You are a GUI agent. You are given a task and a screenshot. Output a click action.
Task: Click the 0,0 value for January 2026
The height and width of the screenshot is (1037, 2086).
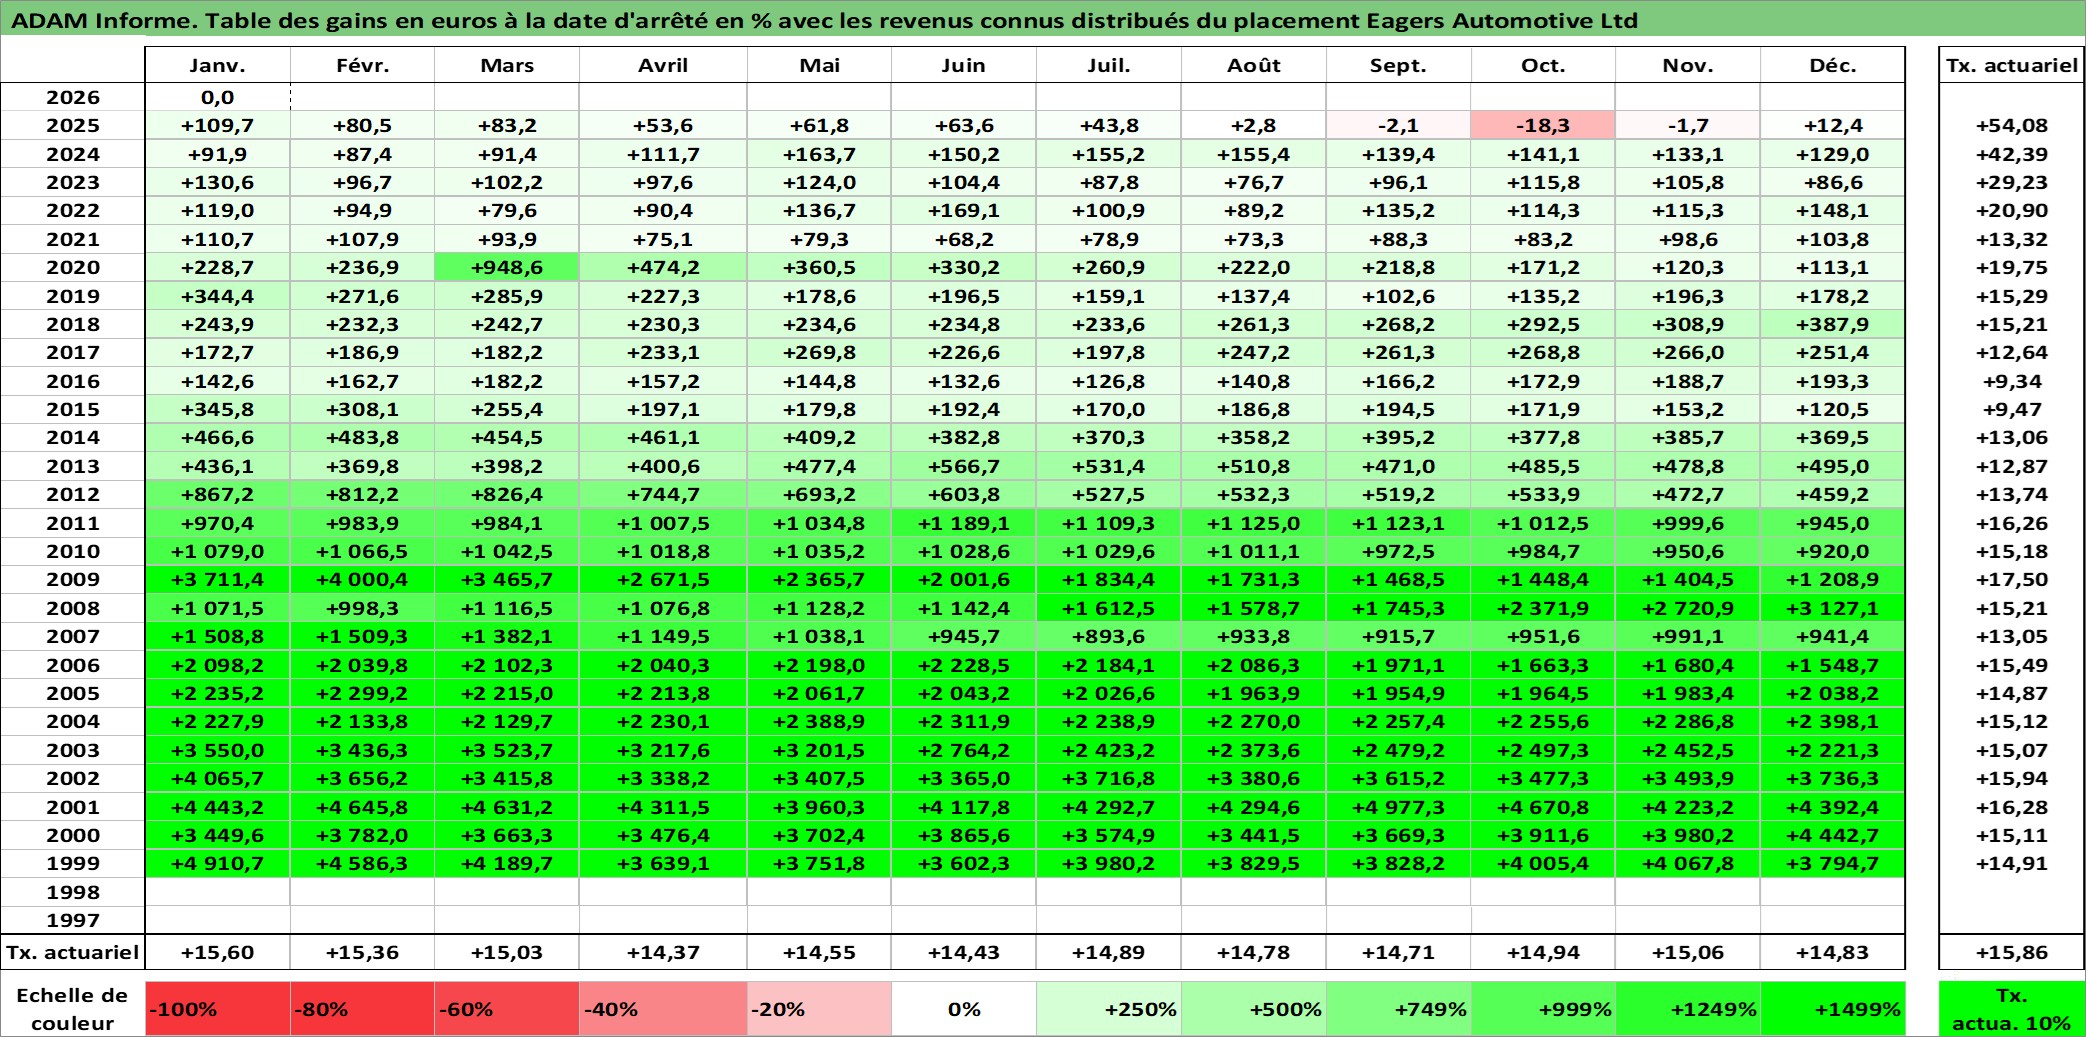(x=218, y=97)
